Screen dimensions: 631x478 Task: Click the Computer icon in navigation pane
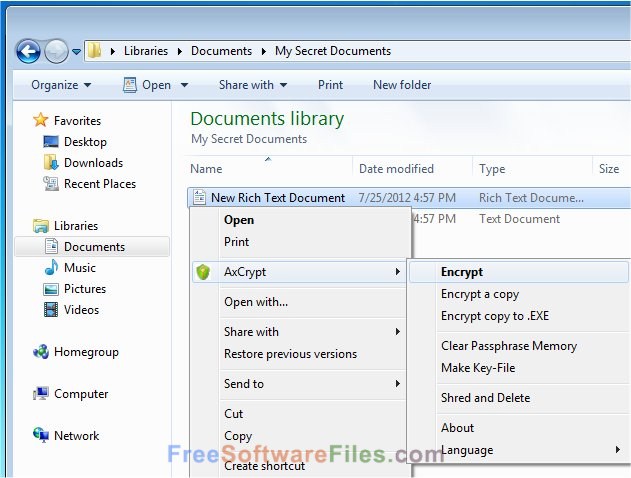click(x=41, y=394)
